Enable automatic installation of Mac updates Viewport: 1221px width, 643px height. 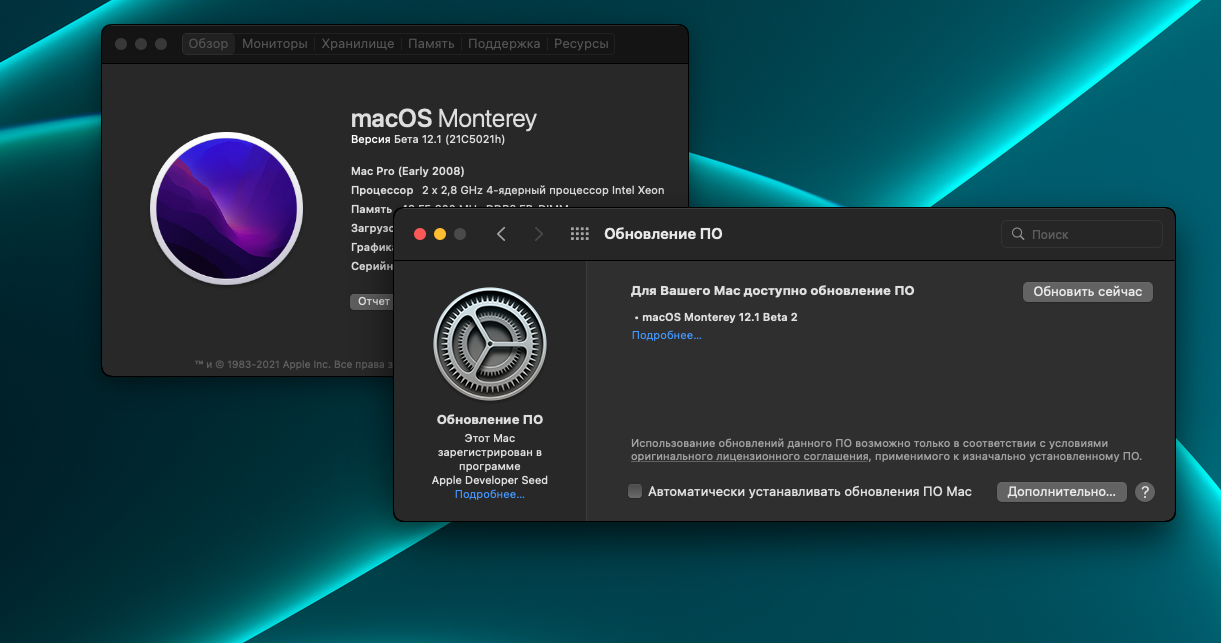click(635, 491)
